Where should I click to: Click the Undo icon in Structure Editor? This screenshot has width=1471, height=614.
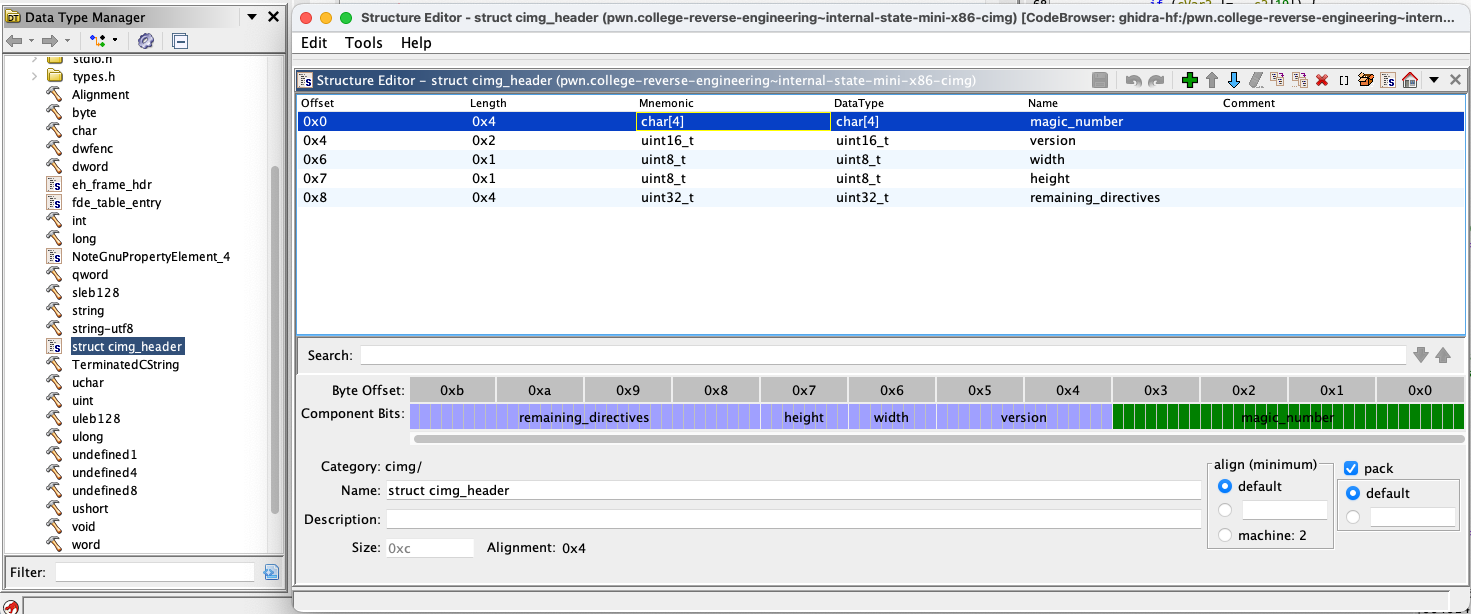(x=1134, y=80)
